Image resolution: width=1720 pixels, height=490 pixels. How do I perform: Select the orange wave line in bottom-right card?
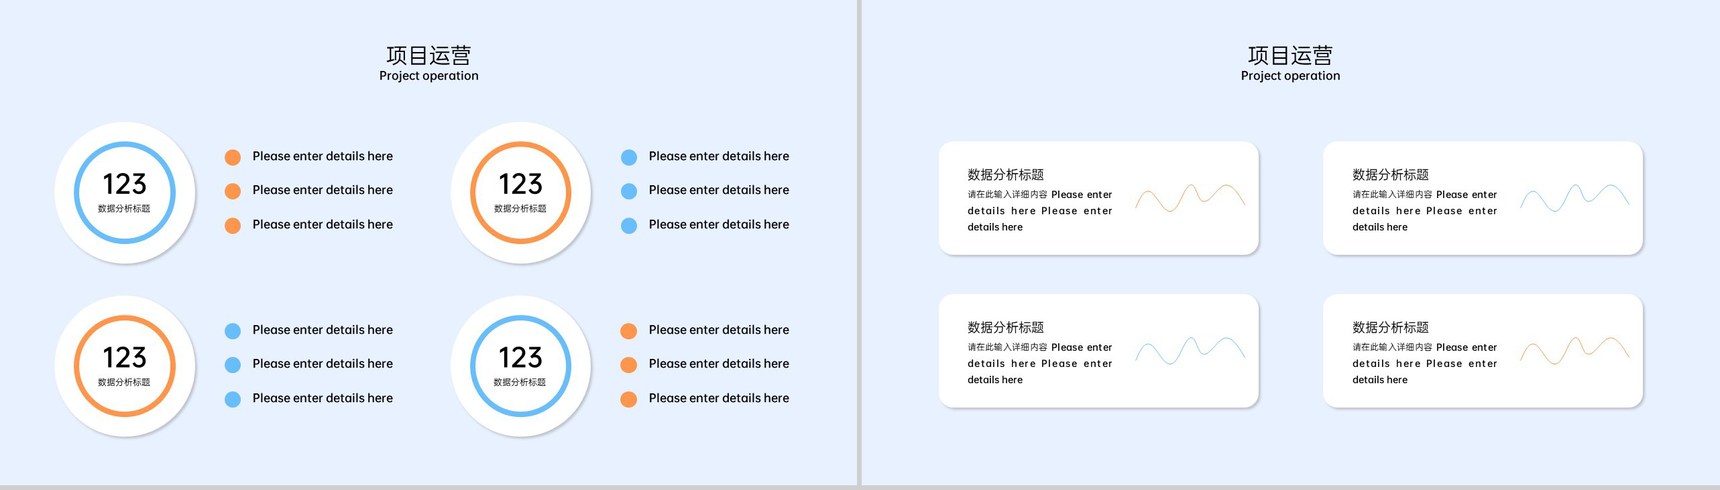tap(1575, 350)
